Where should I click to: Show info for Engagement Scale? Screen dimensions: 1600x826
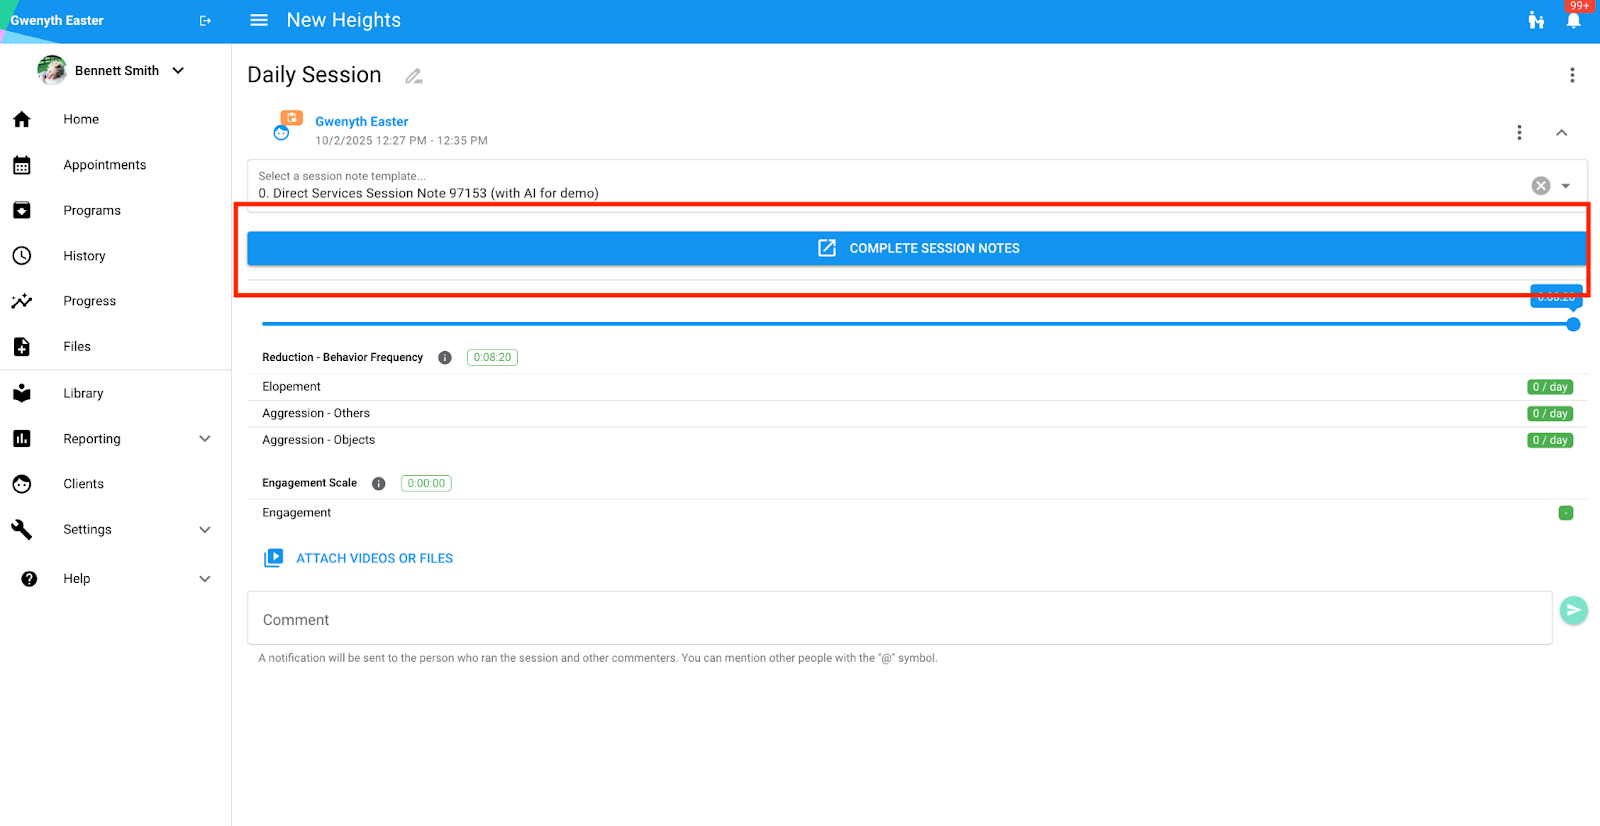pos(378,484)
